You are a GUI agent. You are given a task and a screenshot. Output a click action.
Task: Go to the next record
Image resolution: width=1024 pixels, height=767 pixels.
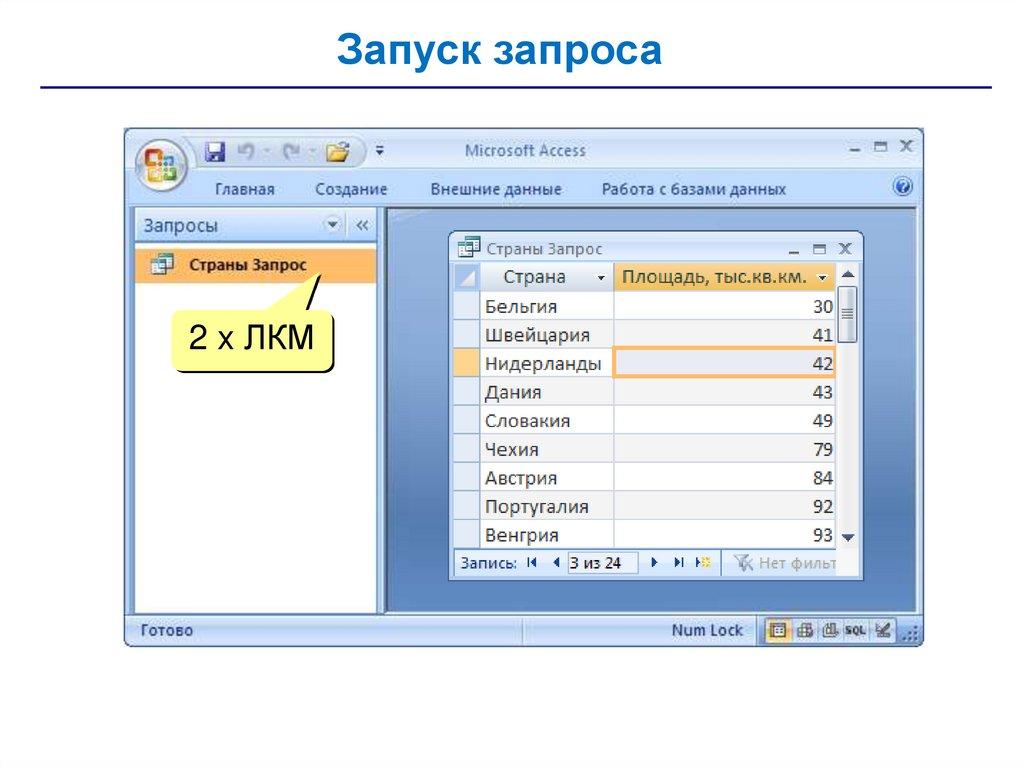click(655, 563)
